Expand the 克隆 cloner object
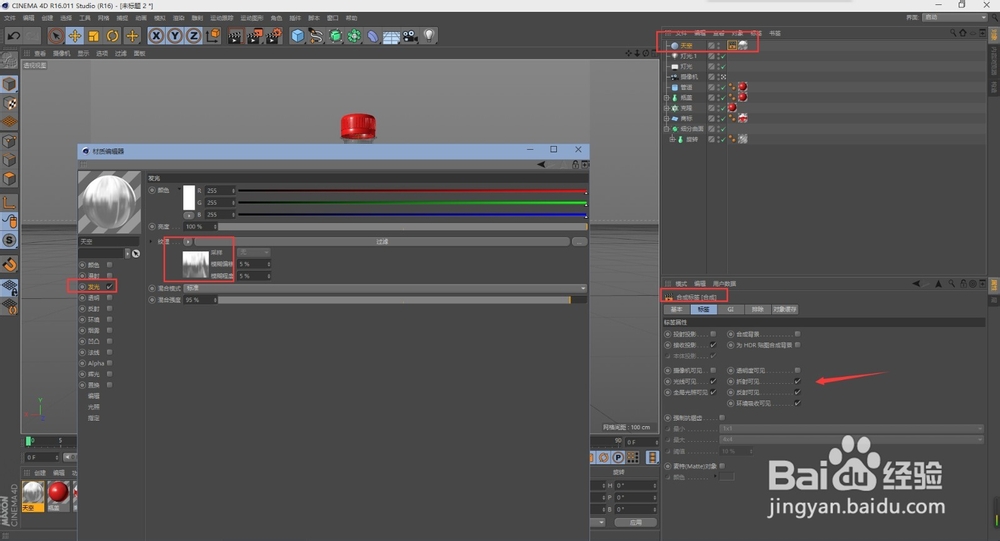This screenshot has height=541, width=1000. pos(666,108)
